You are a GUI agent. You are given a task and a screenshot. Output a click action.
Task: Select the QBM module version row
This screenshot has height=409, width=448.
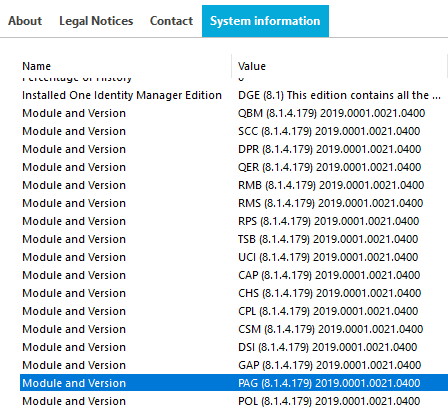coord(234,113)
